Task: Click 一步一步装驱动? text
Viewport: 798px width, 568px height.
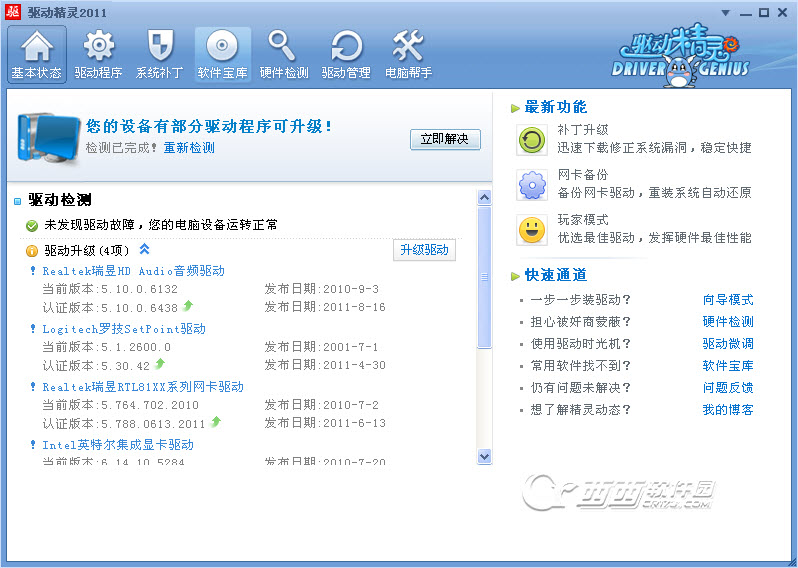Action: tap(581, 300)
